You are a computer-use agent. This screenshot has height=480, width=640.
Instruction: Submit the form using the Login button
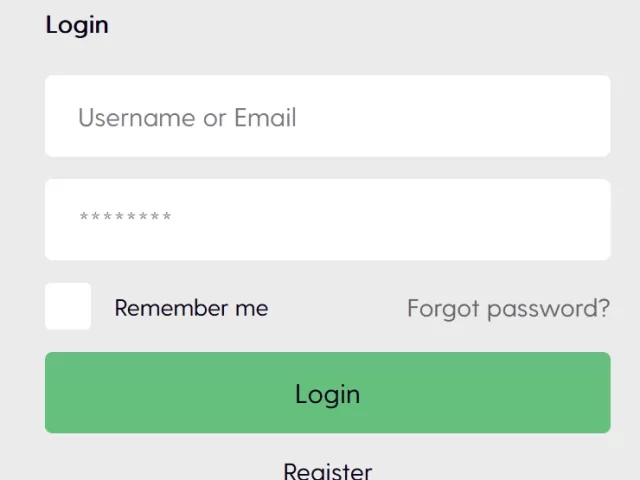click(x=327, y=393)
